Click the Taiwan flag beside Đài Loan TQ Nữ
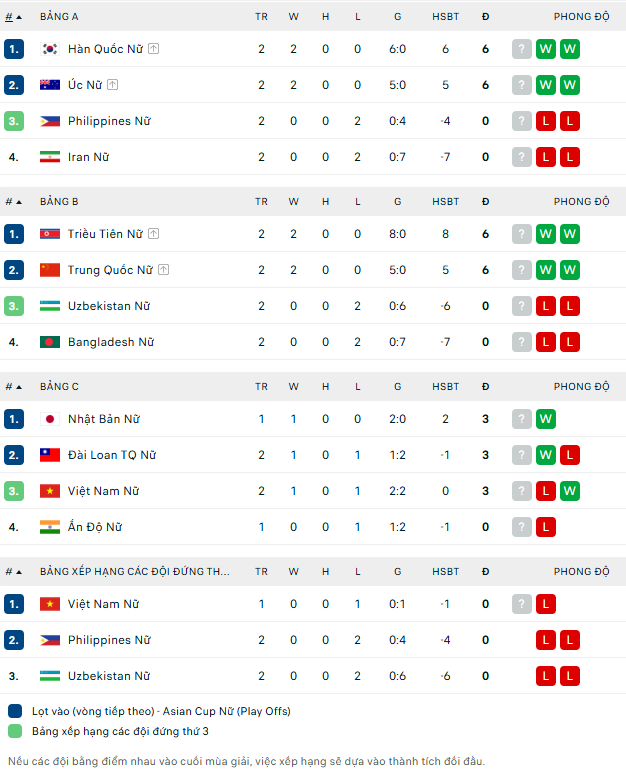This screenshot has width=626, height=771. point(50,455)
